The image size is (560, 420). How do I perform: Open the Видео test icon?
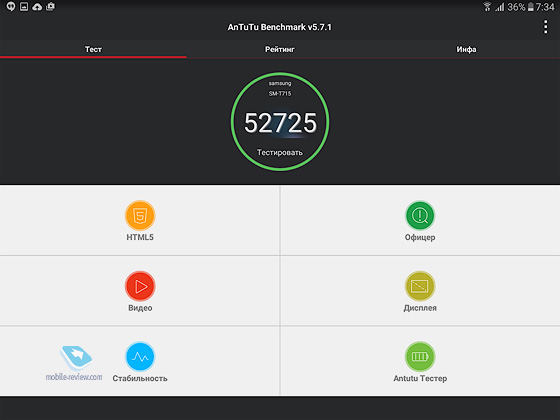pyautogui.click(x=140, y=286)
